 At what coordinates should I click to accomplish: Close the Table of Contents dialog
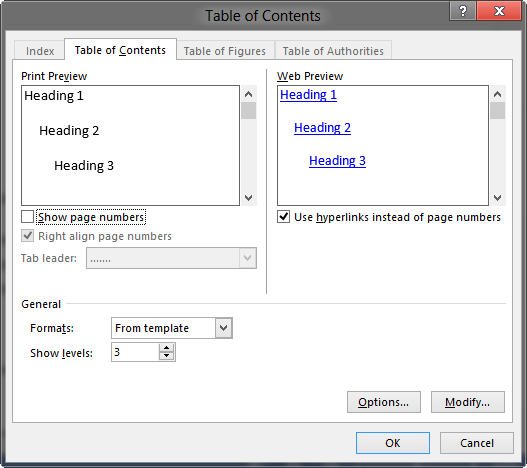click(x=499, y=11)
